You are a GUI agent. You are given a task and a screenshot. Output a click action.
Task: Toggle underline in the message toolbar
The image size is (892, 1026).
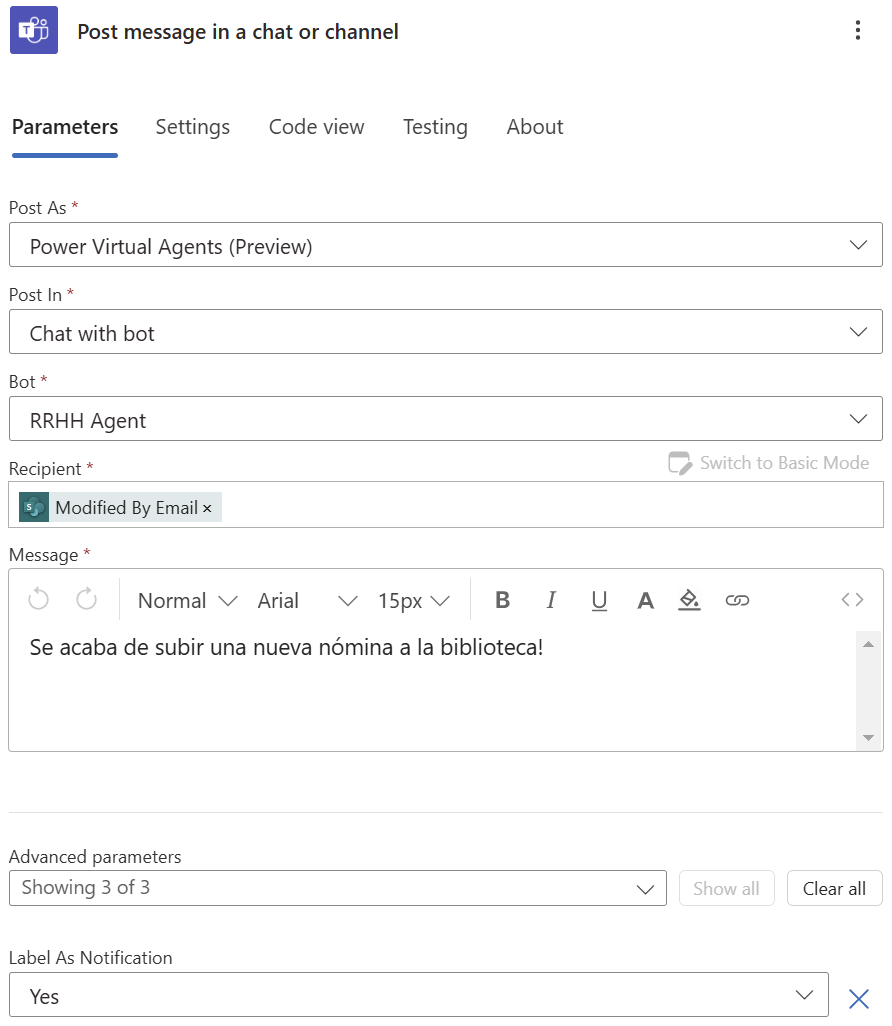pyautogui.click(x=597, y=599)
